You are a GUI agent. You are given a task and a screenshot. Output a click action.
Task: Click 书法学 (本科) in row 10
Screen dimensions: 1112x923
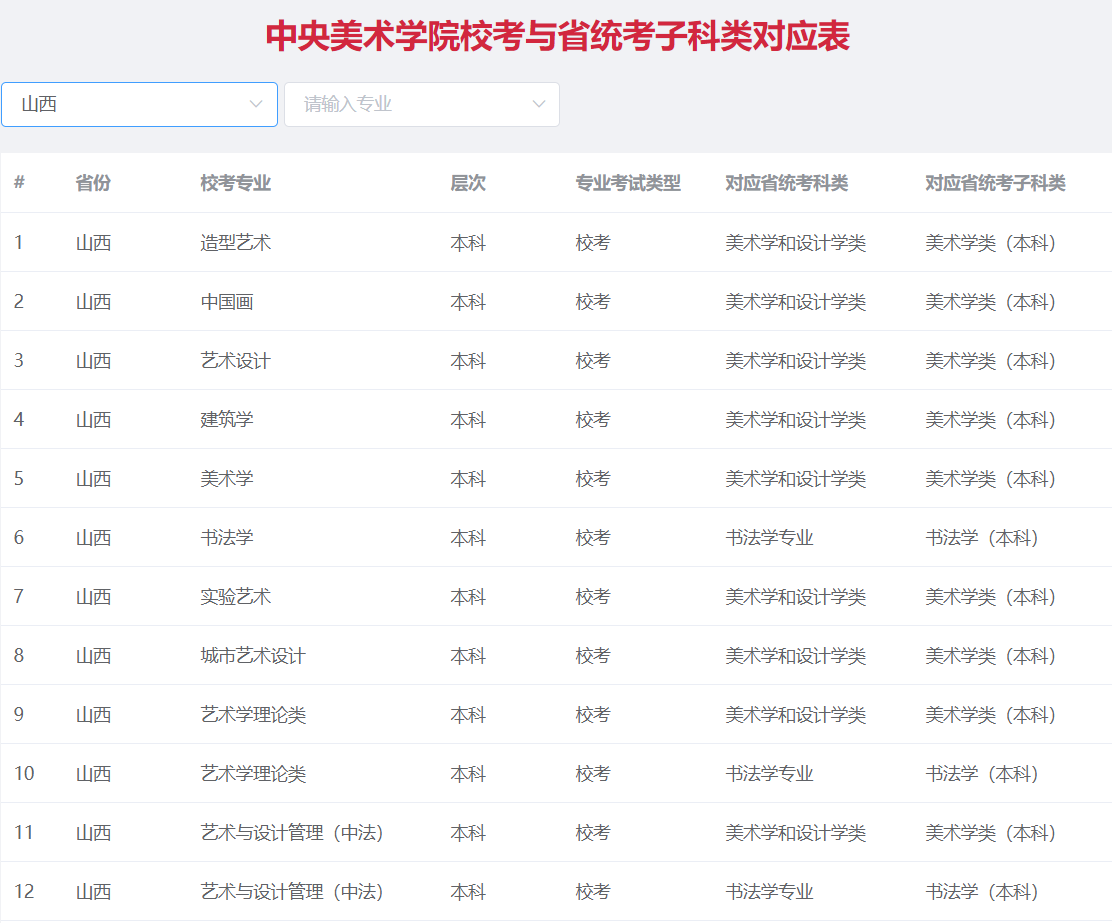982,773
